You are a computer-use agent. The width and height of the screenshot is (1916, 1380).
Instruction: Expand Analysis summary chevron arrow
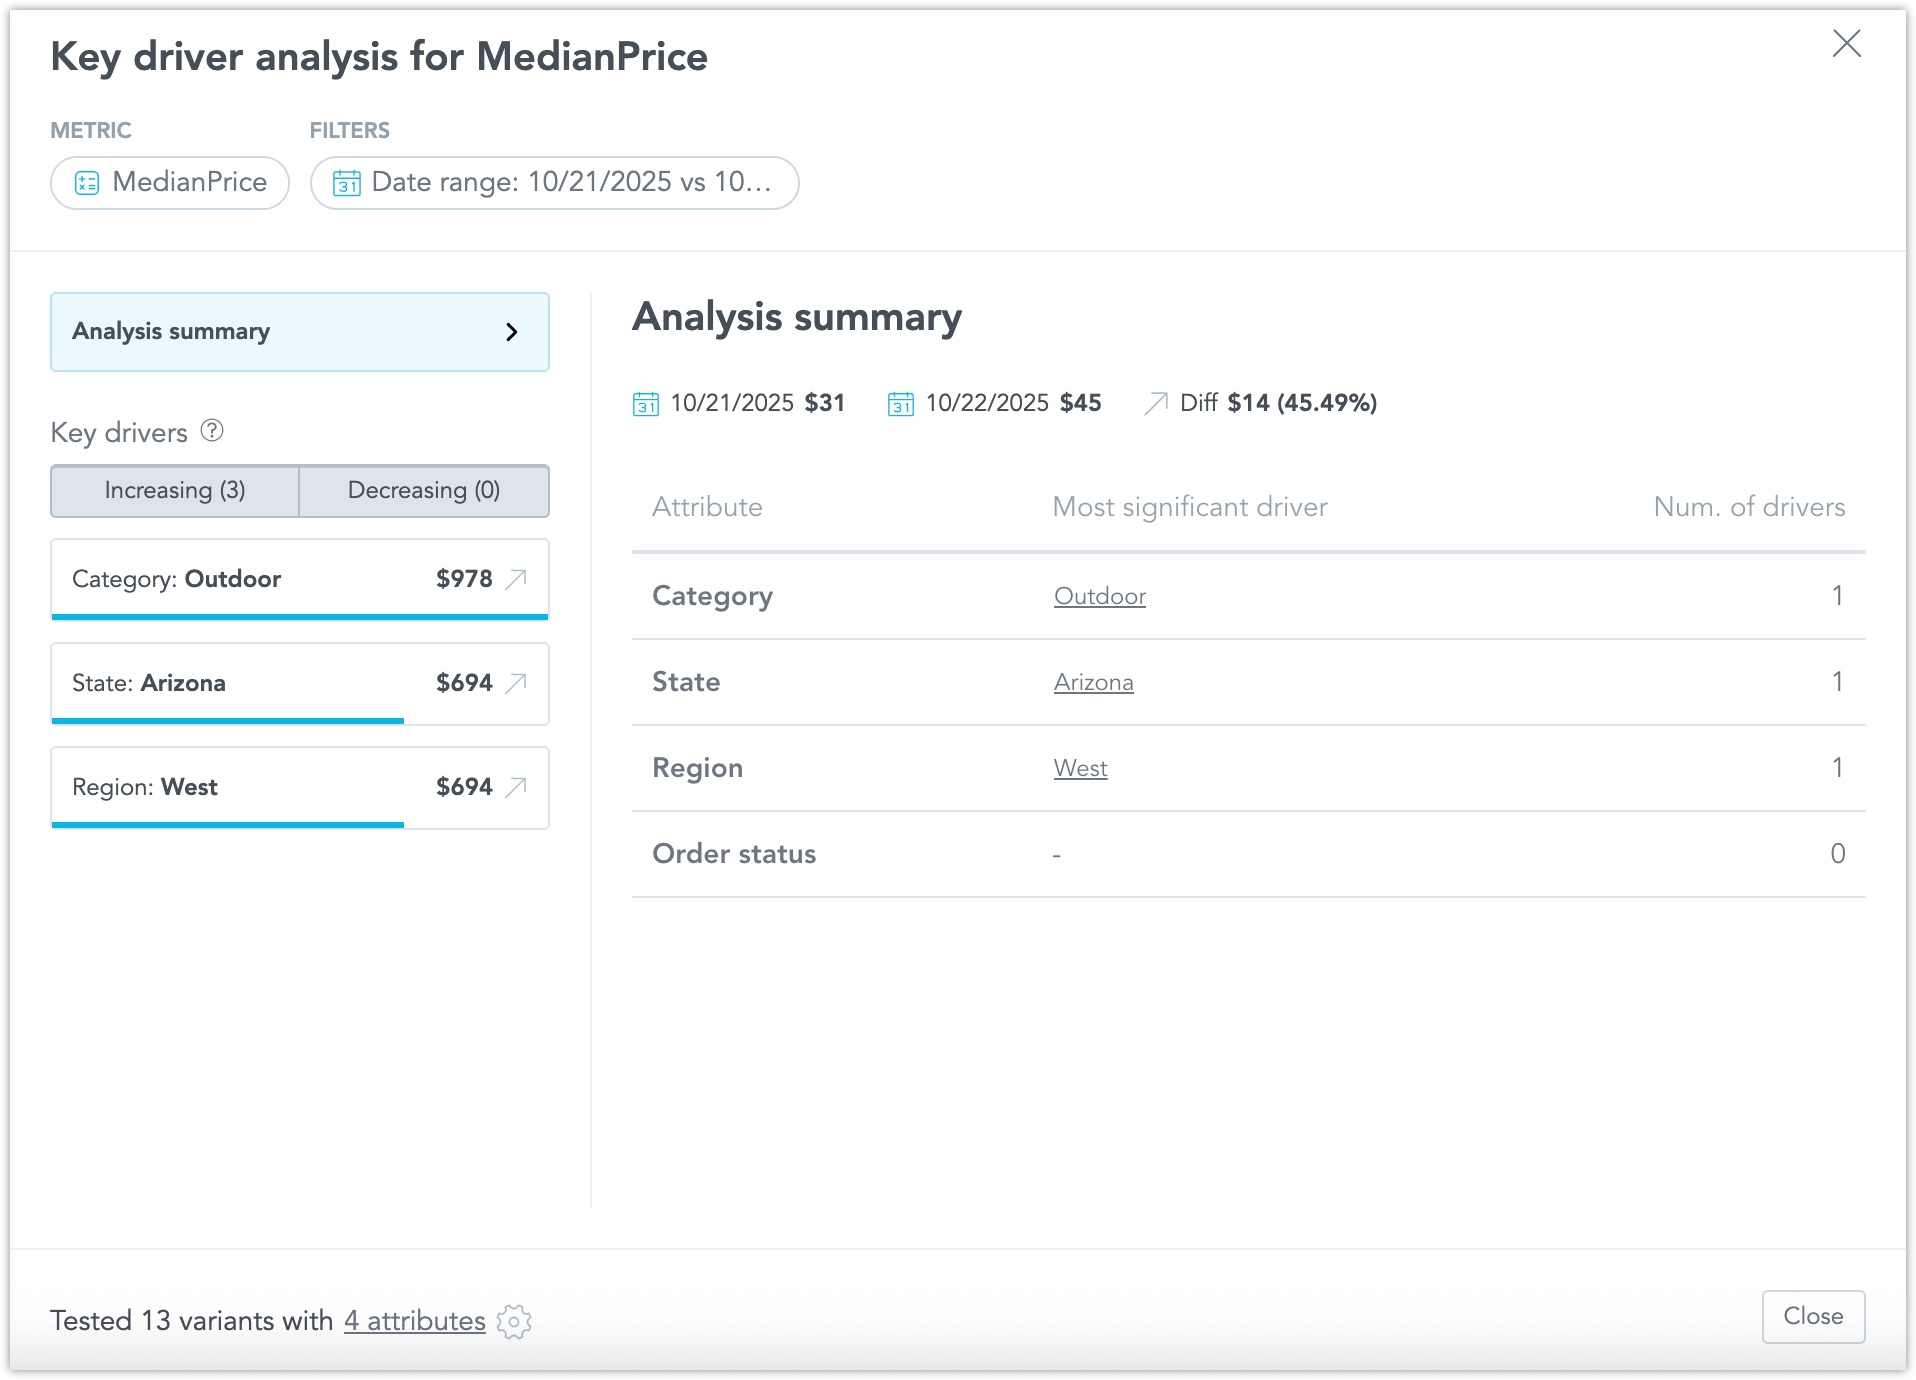(x=512, y=332)
